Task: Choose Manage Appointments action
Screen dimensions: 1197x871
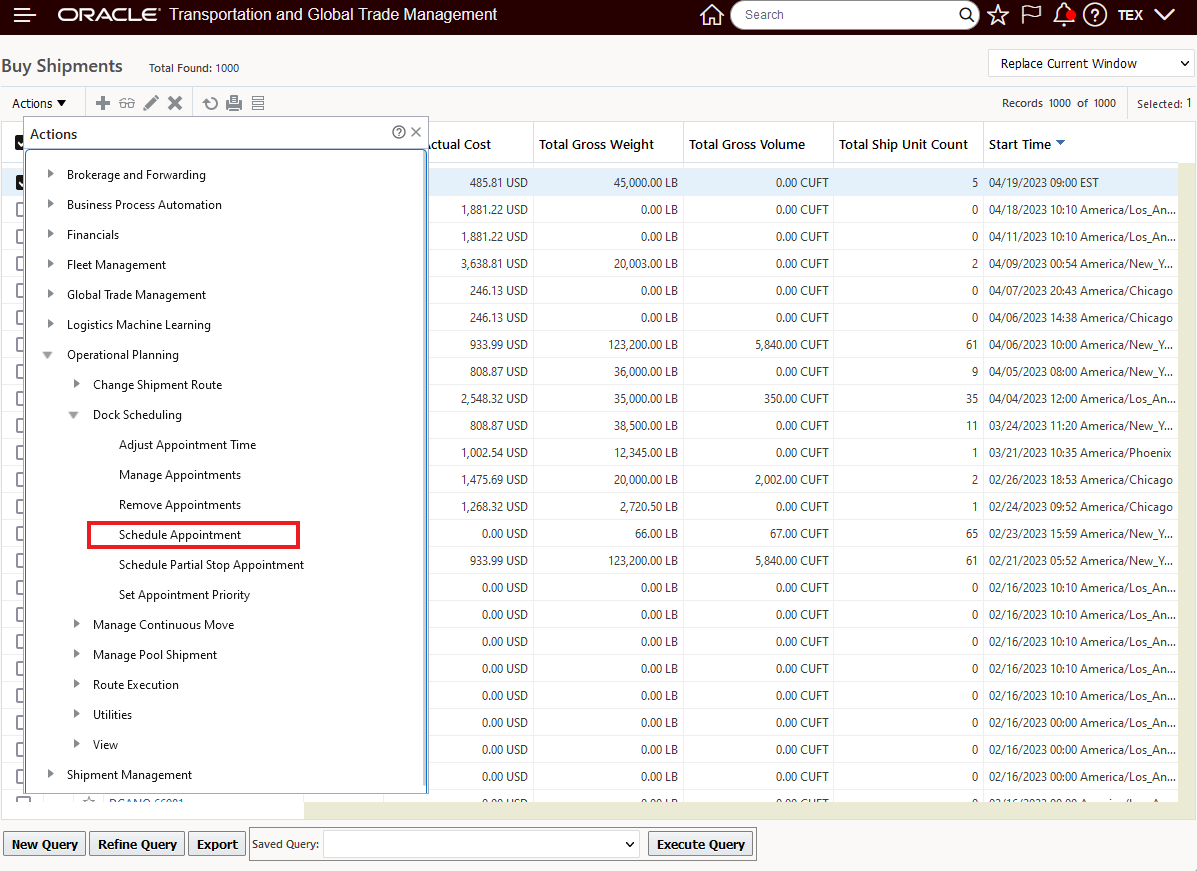Action: (180, 475)
